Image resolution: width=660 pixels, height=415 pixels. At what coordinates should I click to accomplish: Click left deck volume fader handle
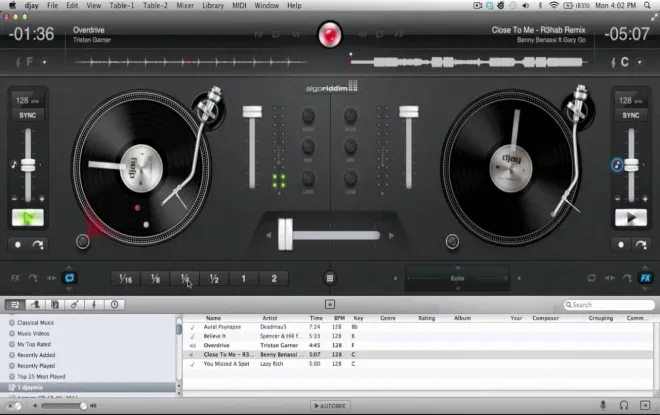tap(252, 112)
